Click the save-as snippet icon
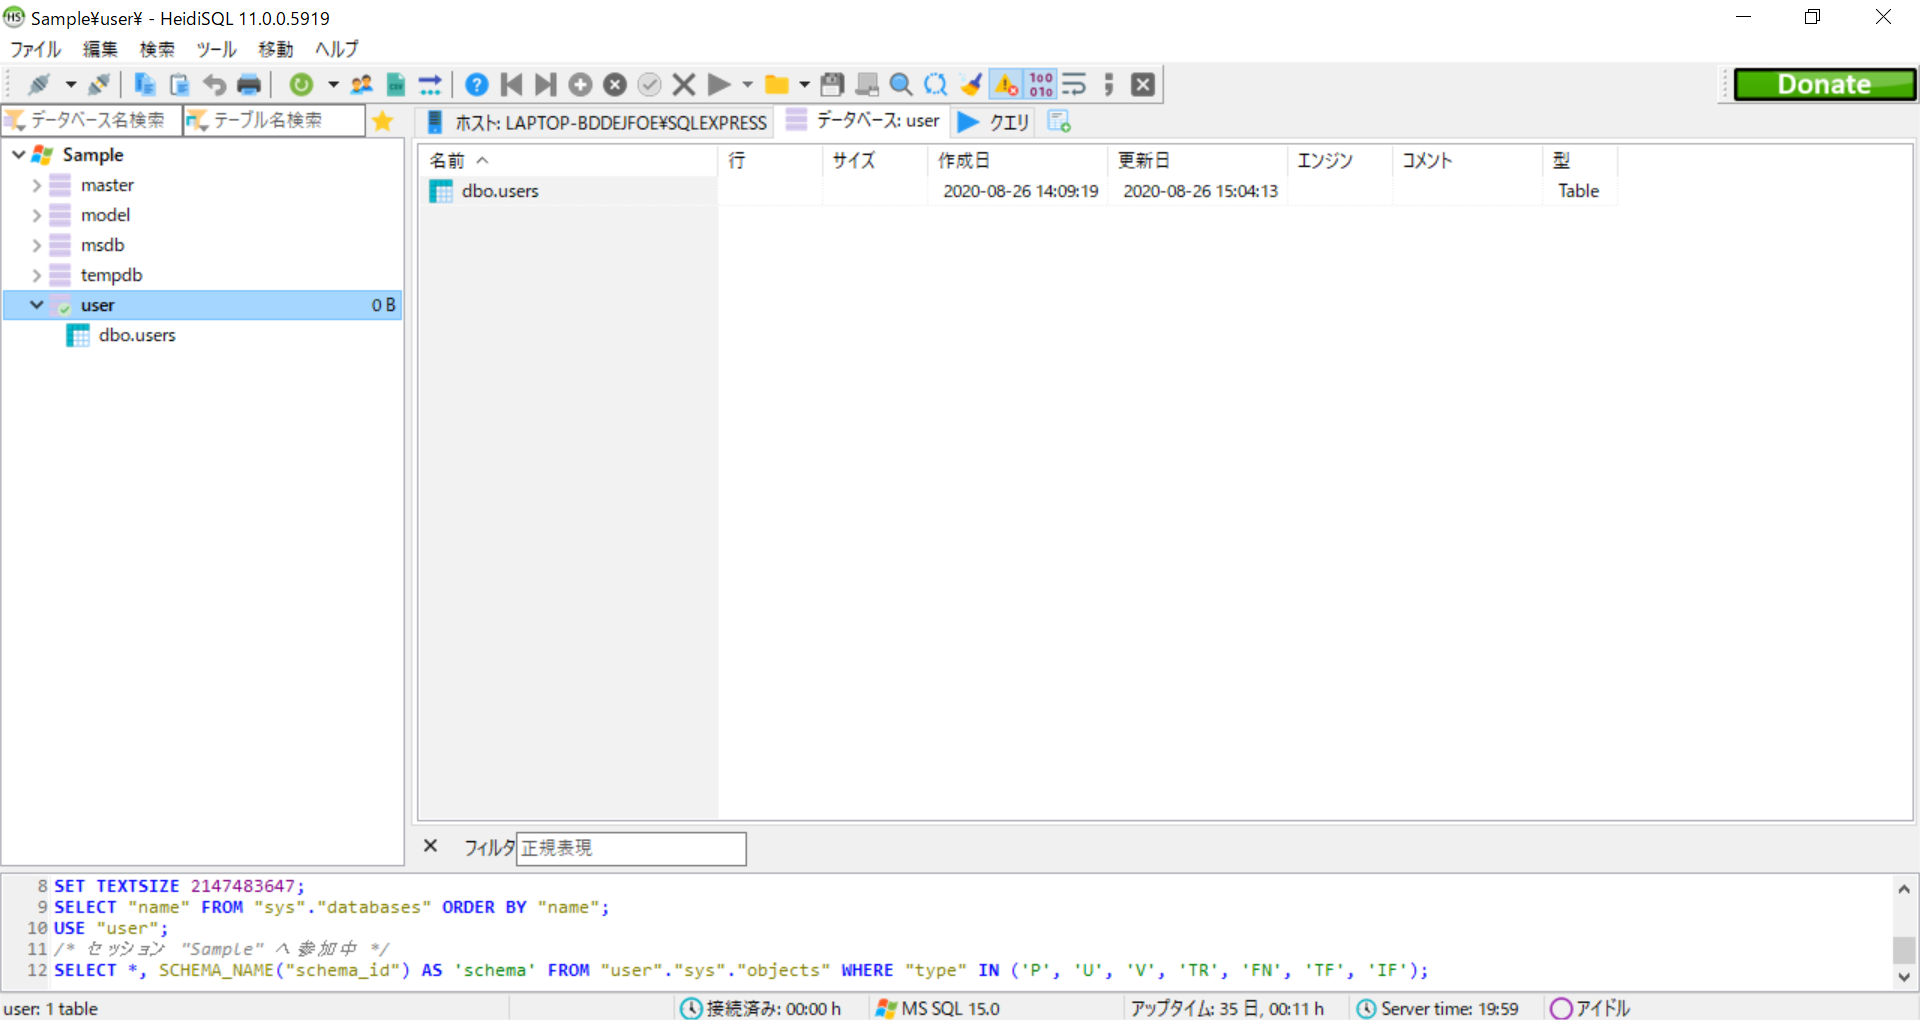This screenshot has width=1920, height=1020. tap(867, 85)
